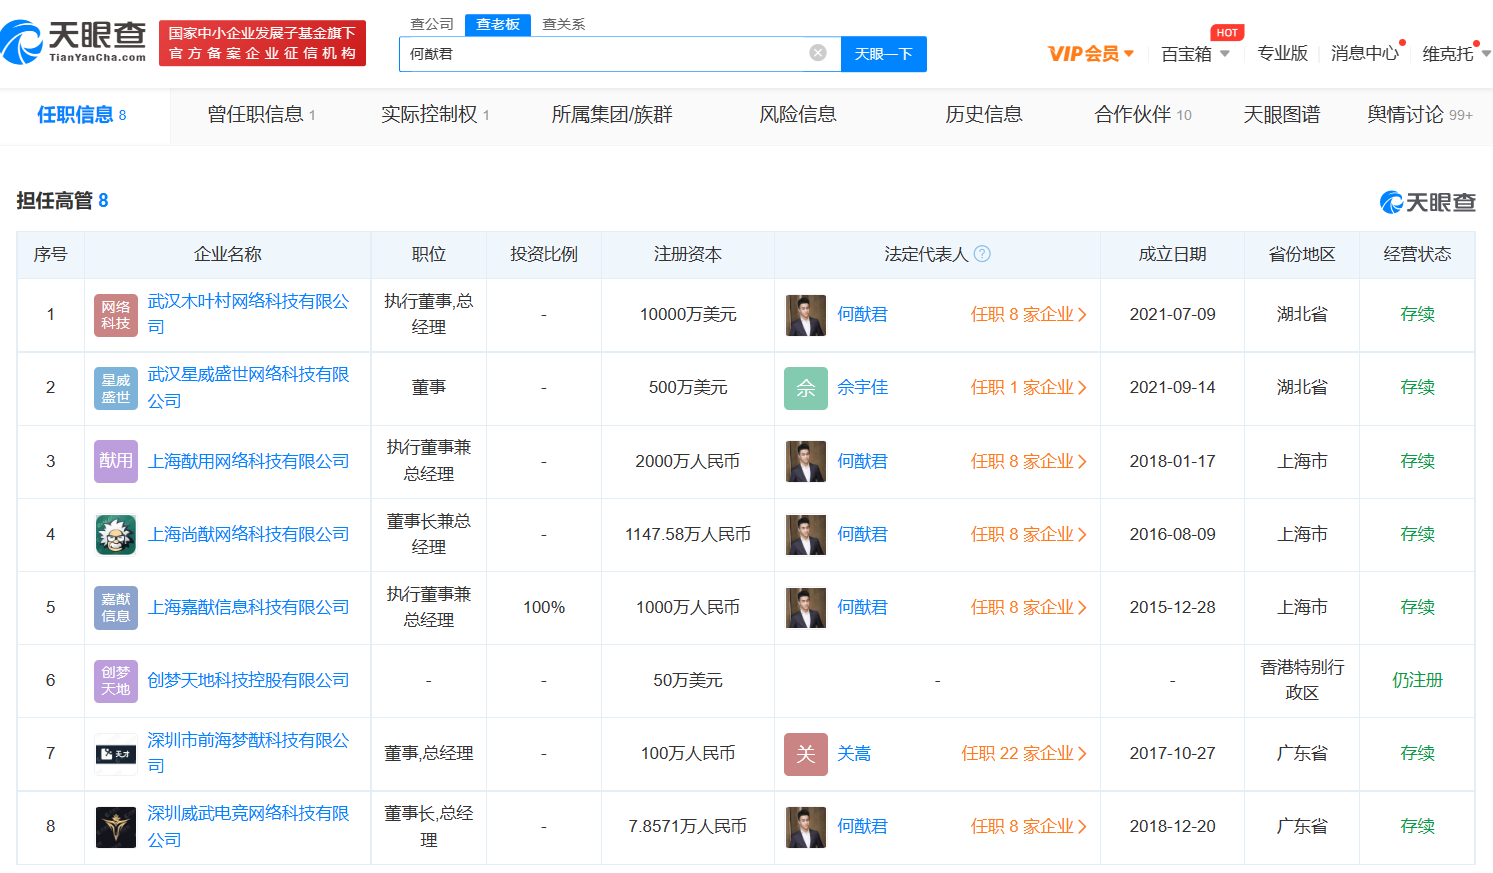
Task: Open 武汉星威盛世网络科技有限公司 company link
Action: [x=249, y=387]
